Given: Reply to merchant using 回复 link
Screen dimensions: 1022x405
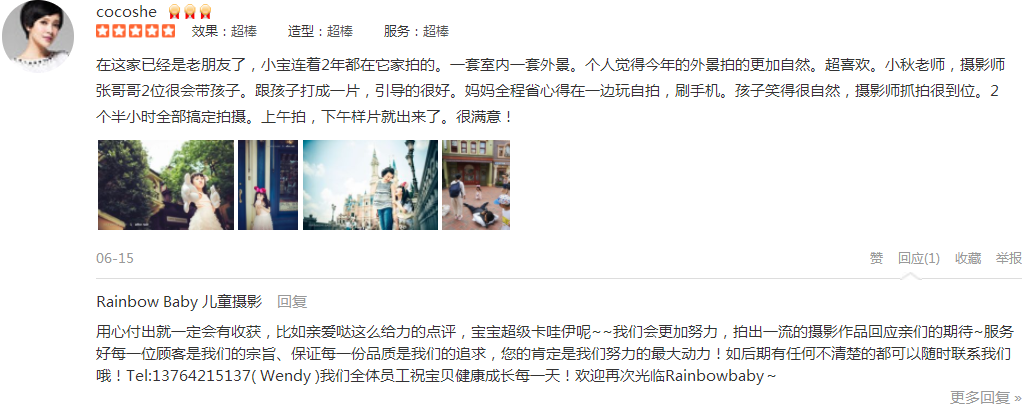Looking at the screenshot, I should [292, 302].
